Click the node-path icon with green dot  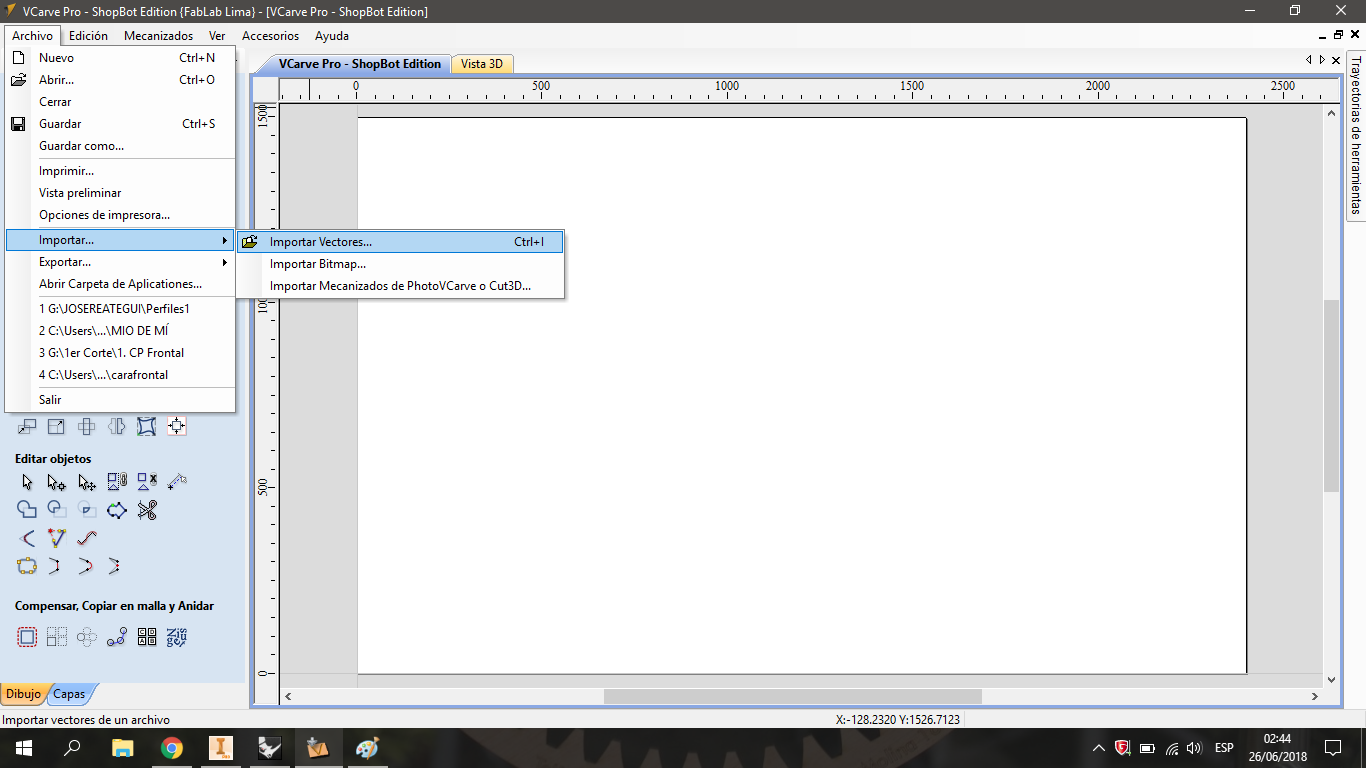tap(117, 510)
